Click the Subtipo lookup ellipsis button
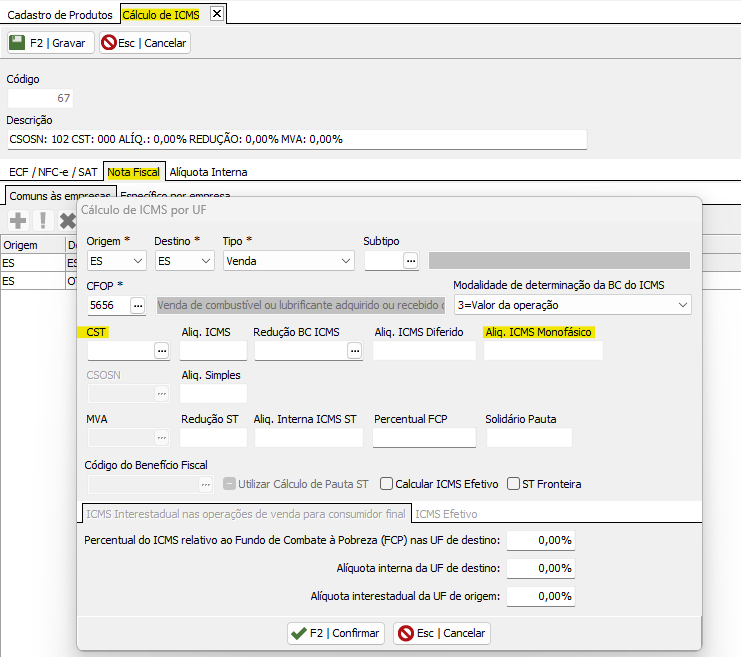Viewport: 741px width, 657px height. [410, 261]
